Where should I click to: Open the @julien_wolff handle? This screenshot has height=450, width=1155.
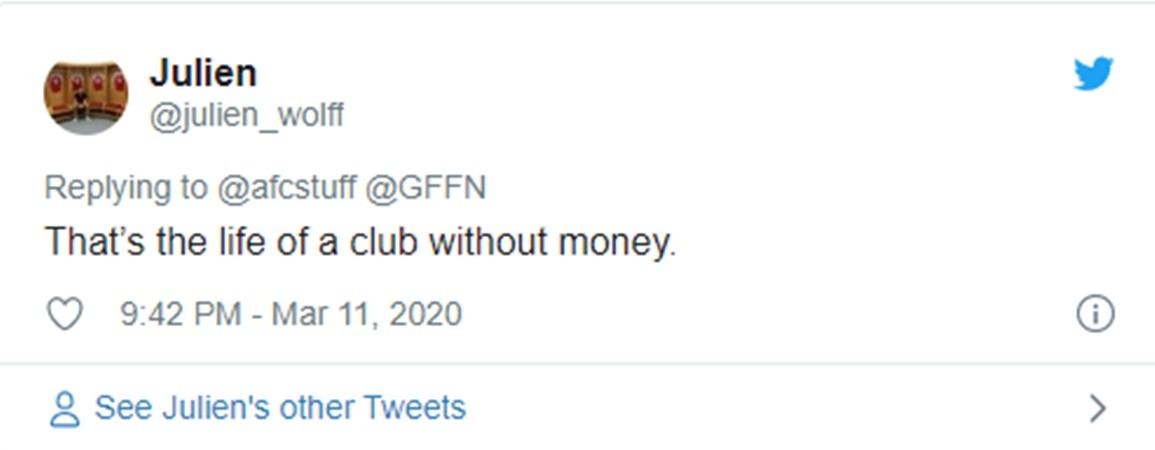pos(246,117)
